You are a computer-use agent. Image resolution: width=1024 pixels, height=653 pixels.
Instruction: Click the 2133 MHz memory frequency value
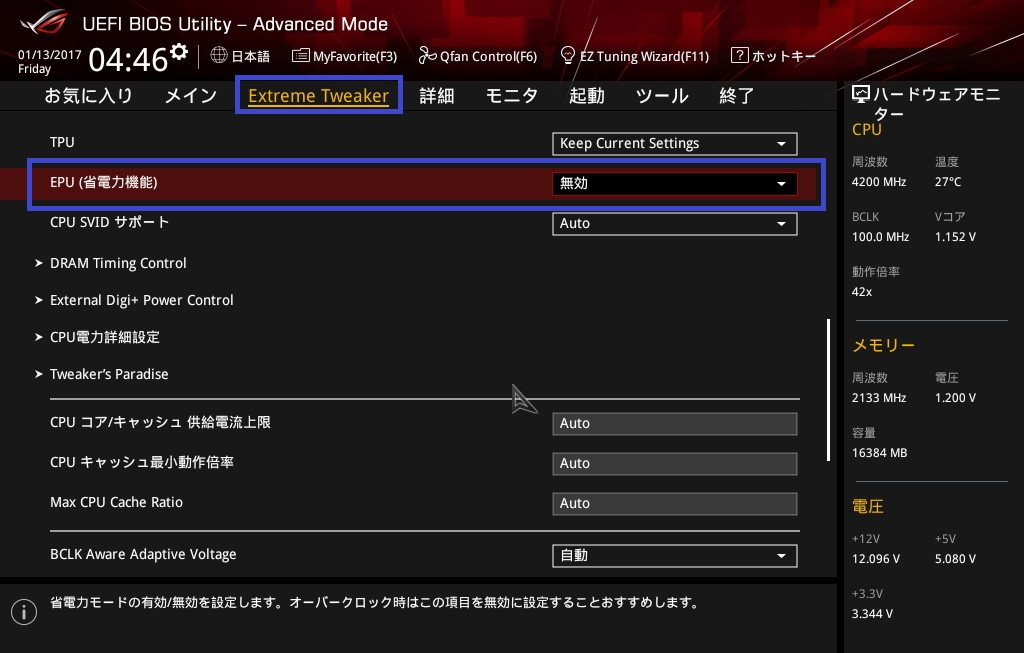(x=879, y=398)
